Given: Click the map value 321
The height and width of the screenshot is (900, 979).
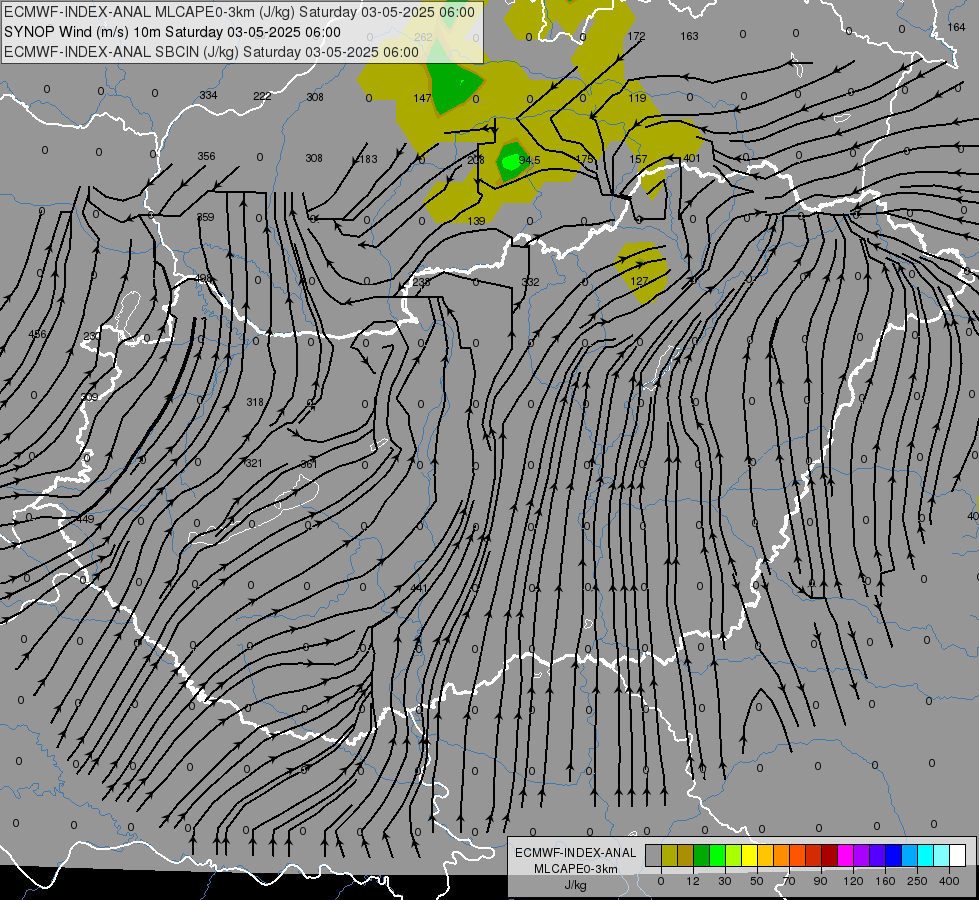Looking at the screenshot, I should pyautogui.click(x=254, y=463).
